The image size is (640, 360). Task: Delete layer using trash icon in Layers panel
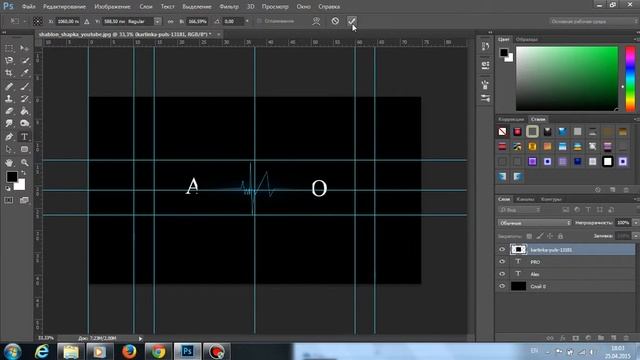point(626,338)
